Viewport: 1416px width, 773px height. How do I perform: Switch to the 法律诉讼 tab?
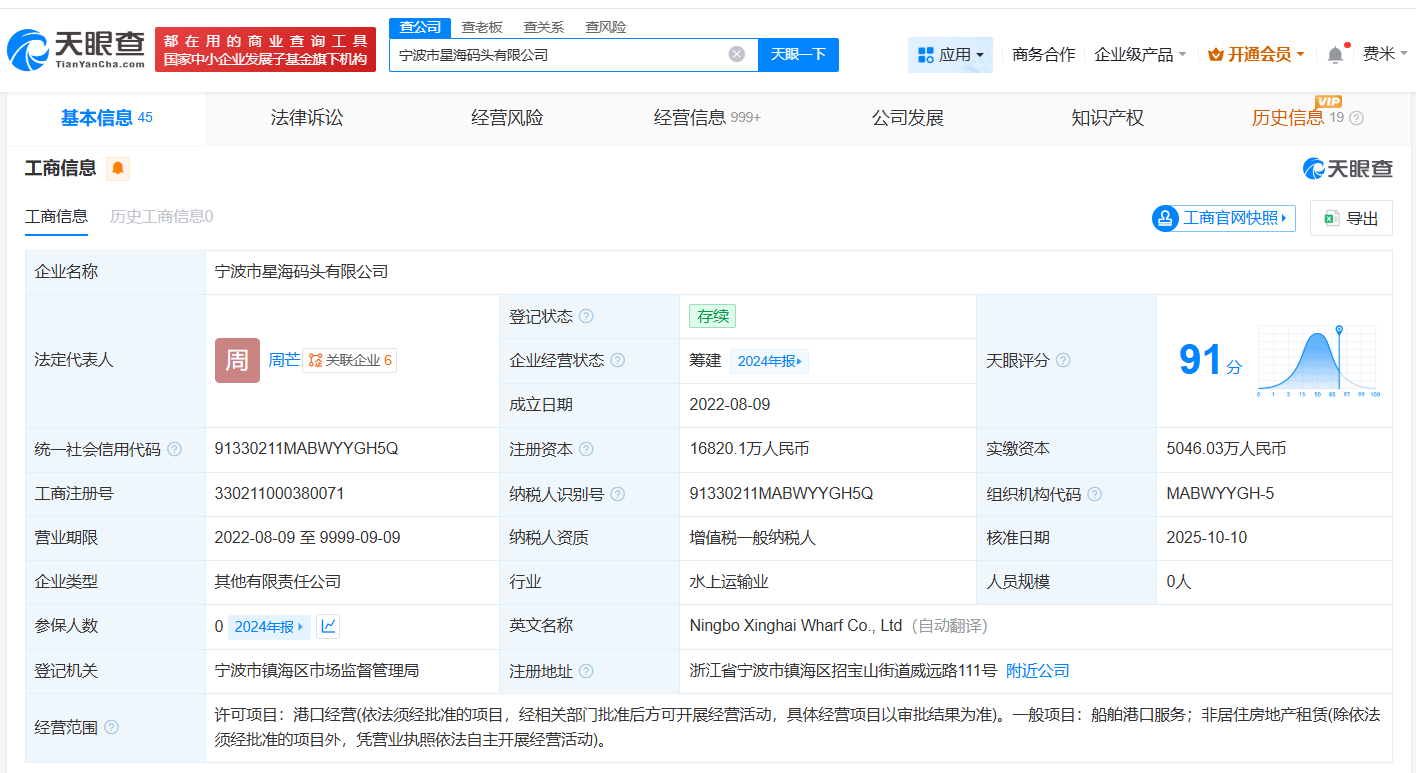pyautogui.click(x=306, y=117)
